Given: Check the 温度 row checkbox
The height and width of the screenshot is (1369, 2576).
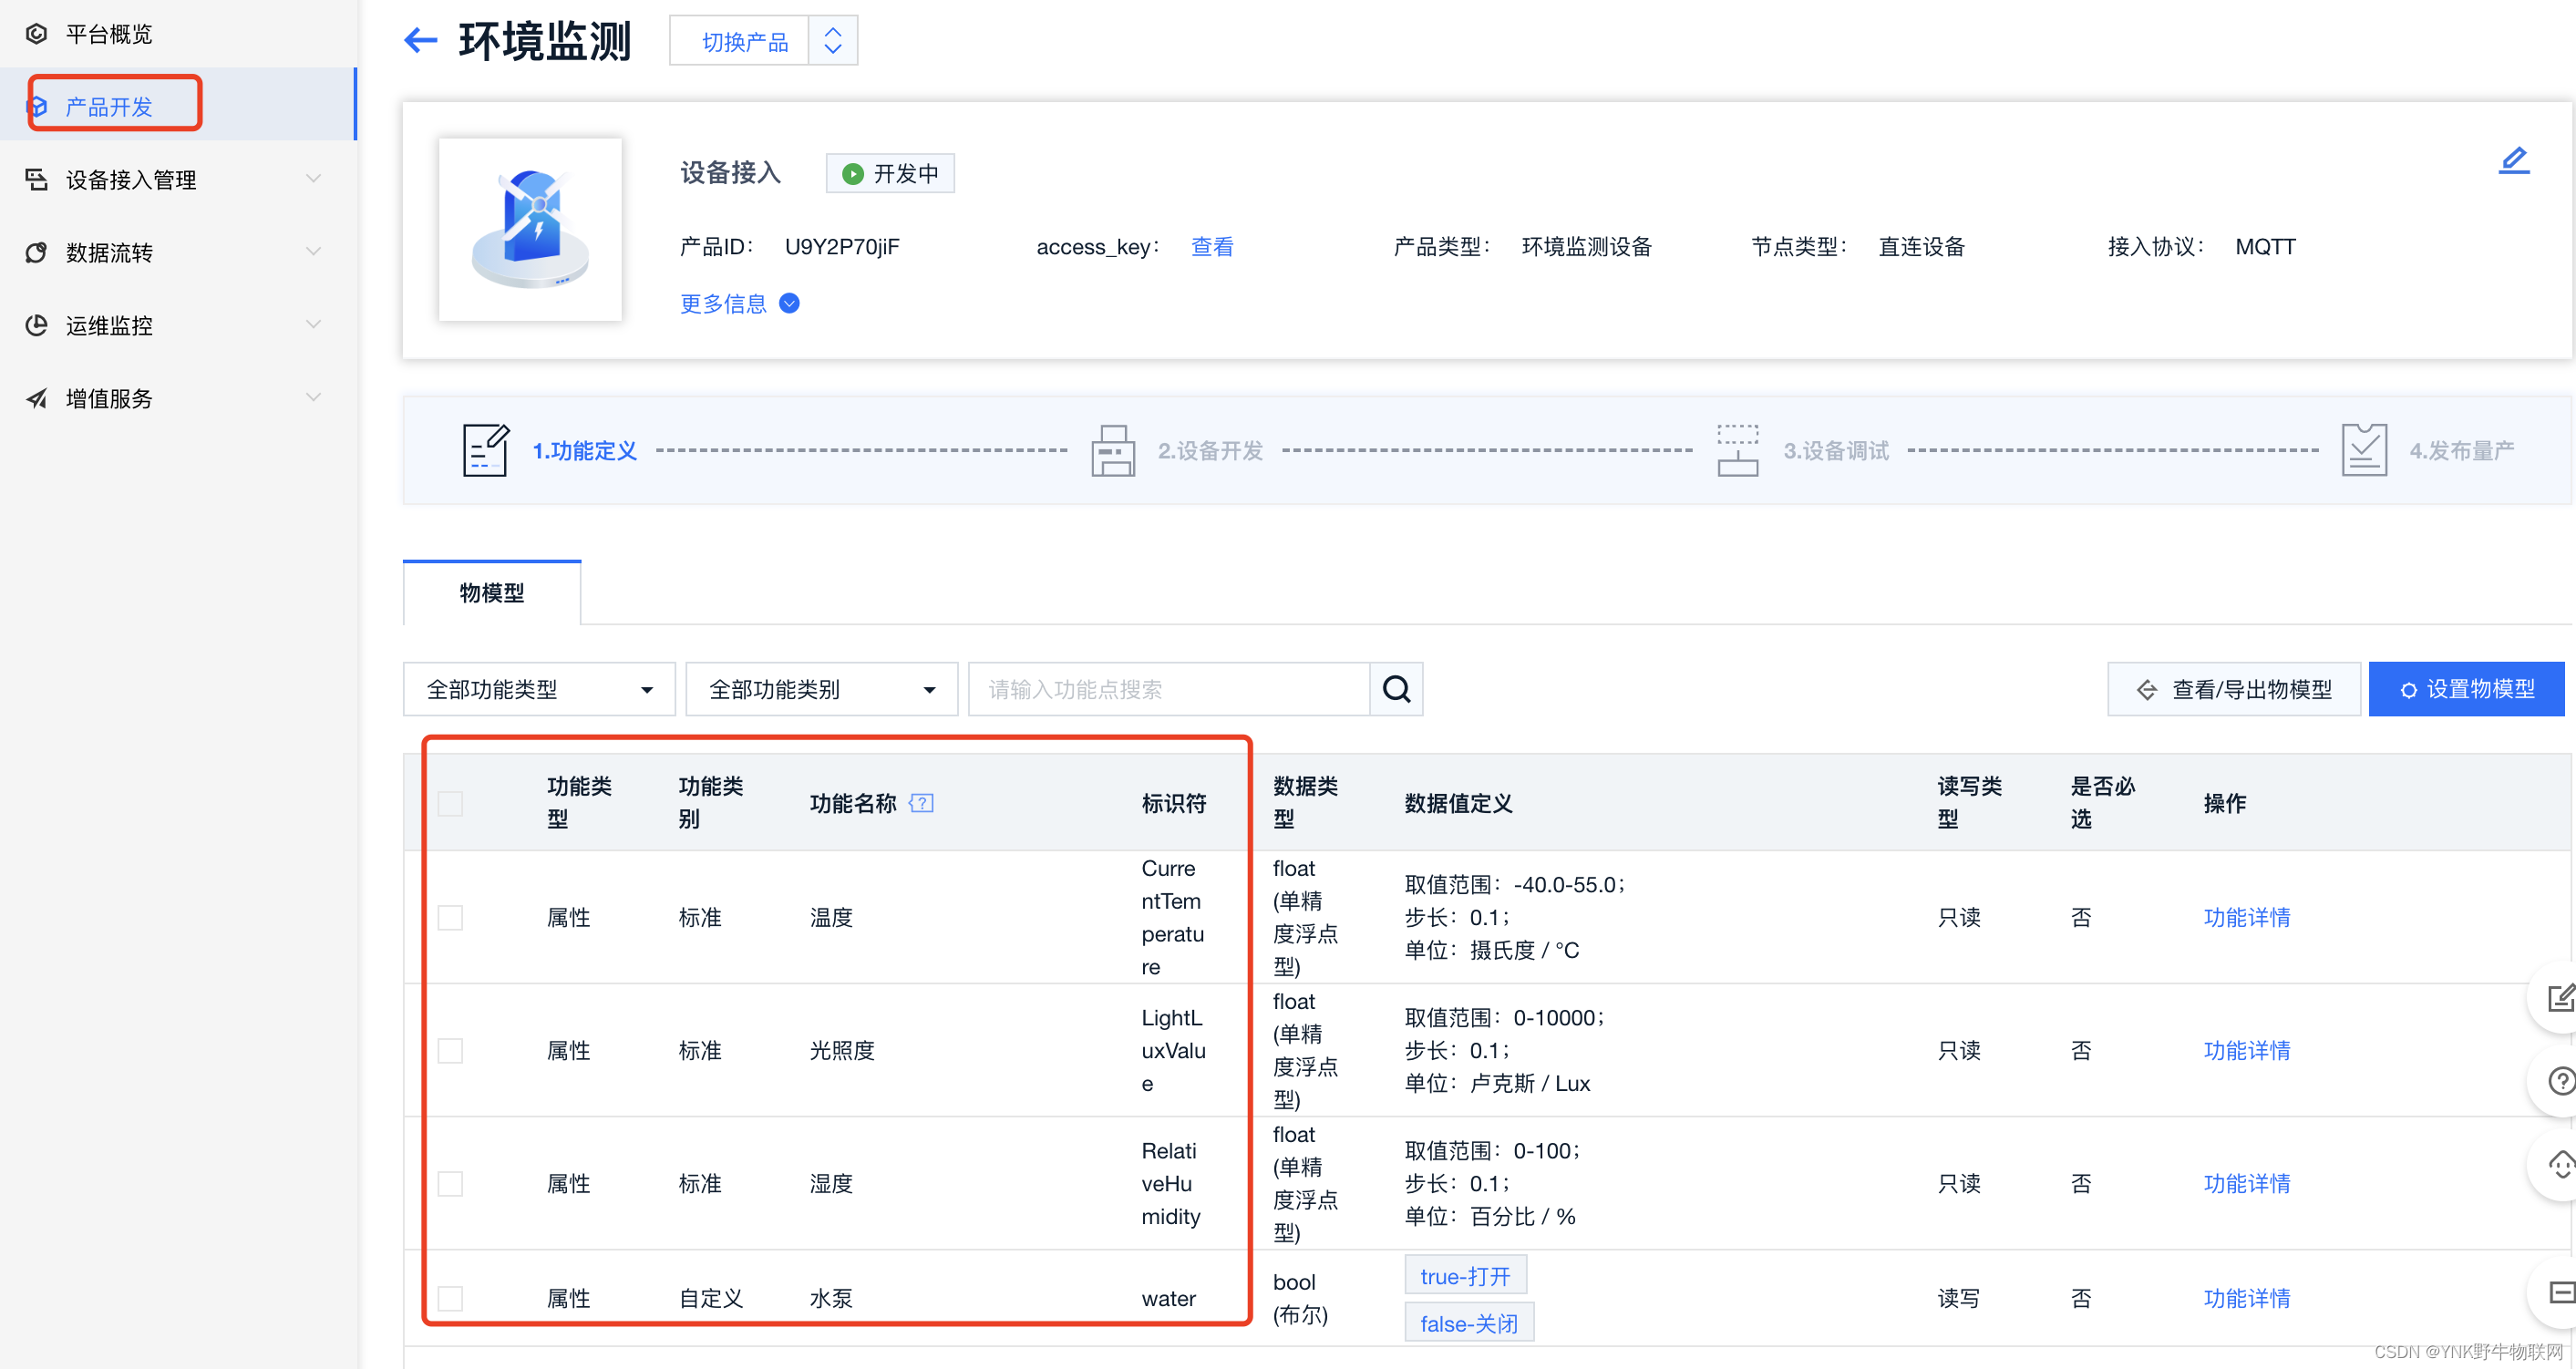Looking at the screenshot, I should (x=450, y=917).
